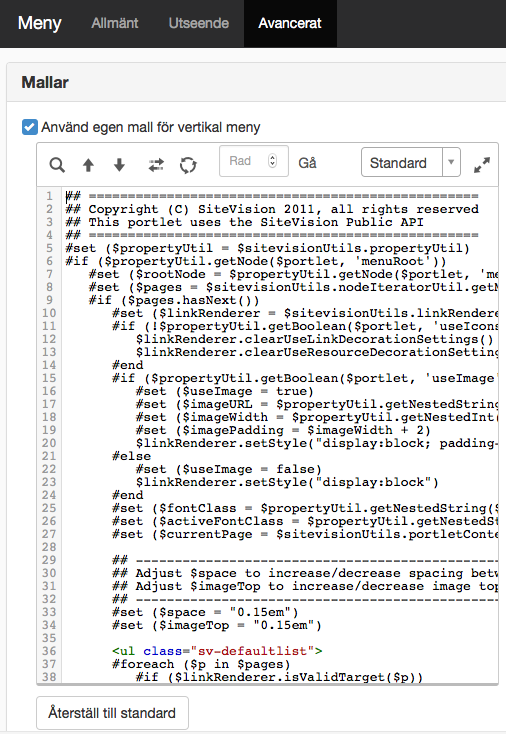Expand editor to fullscreen
Screen dimensions: 506x734
[x=482, y=165]
